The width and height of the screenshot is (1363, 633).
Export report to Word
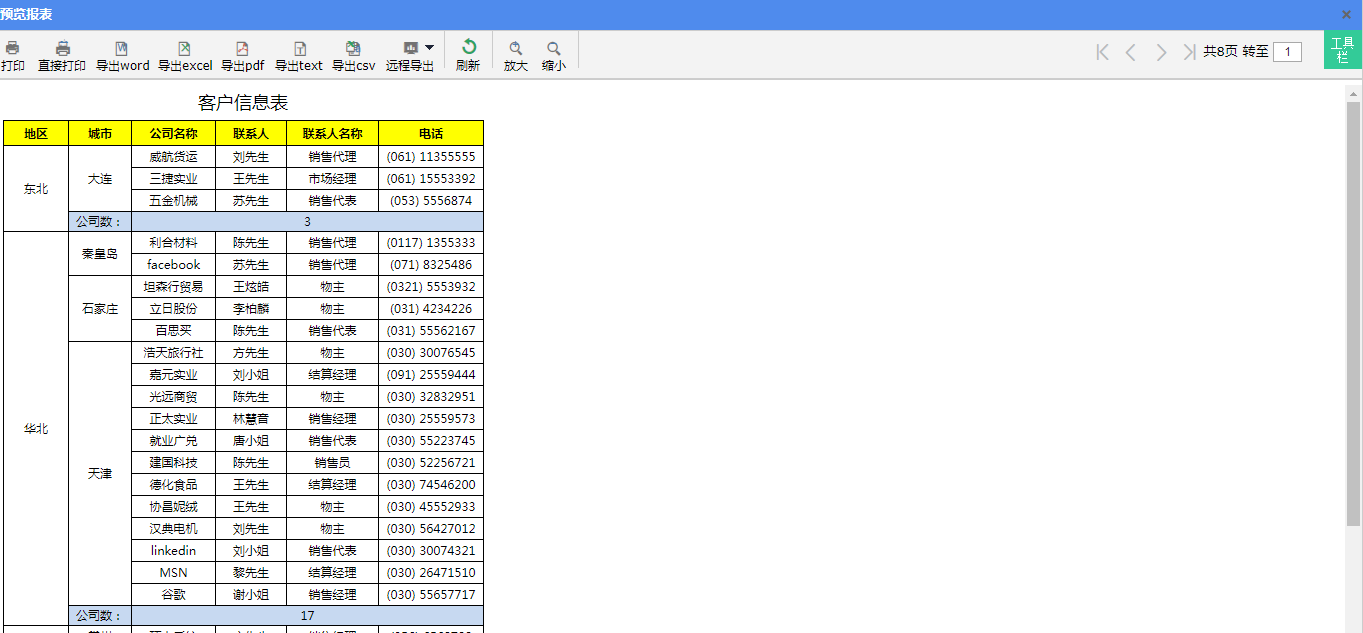(122, 49)
